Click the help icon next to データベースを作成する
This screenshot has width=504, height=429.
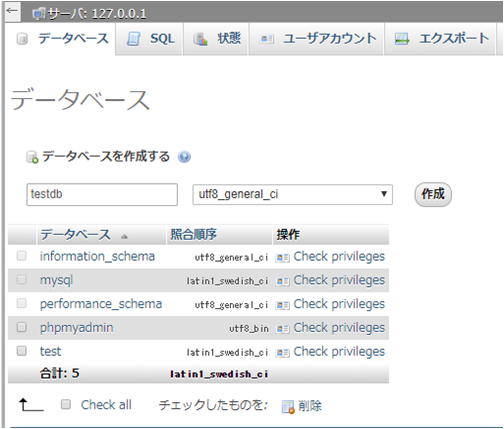(184, 157)
